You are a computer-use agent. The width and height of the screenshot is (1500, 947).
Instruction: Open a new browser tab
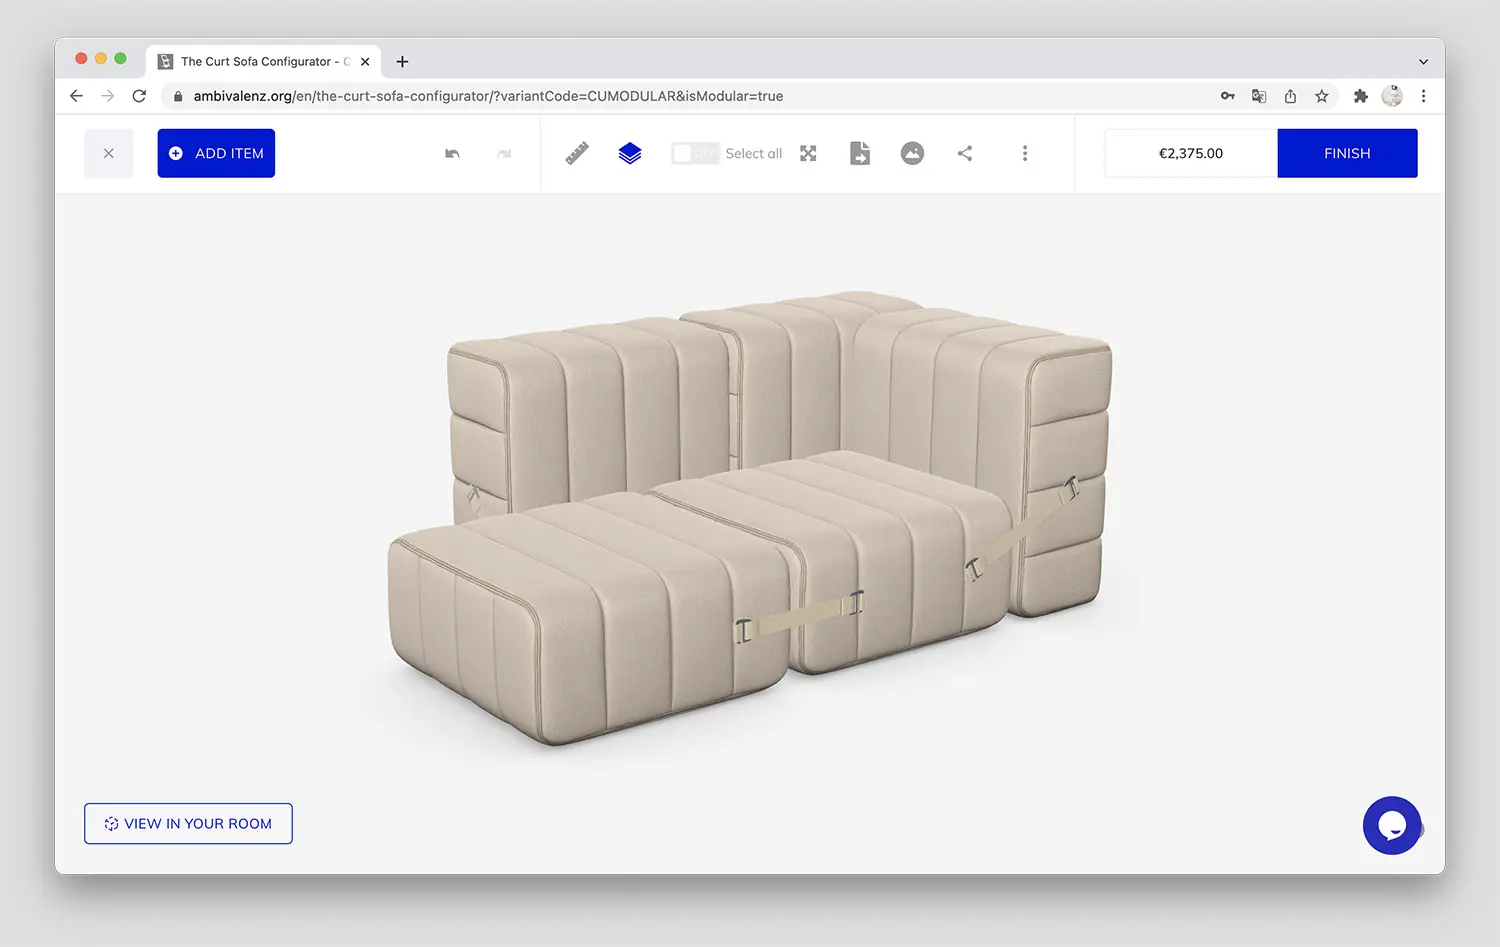point(402,62)
